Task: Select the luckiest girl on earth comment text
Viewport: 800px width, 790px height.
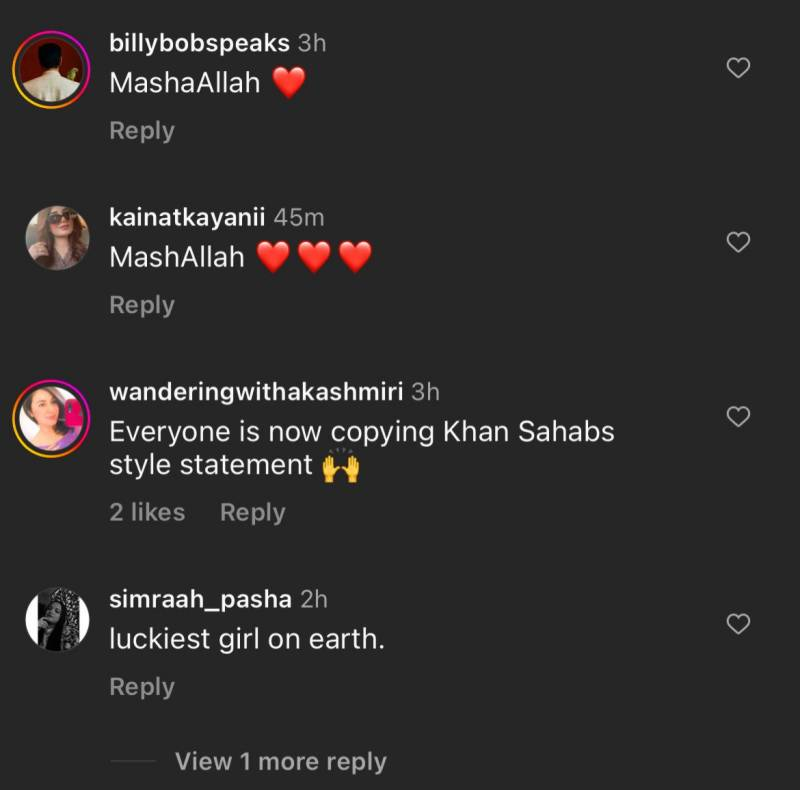Action: click(246, 639)
